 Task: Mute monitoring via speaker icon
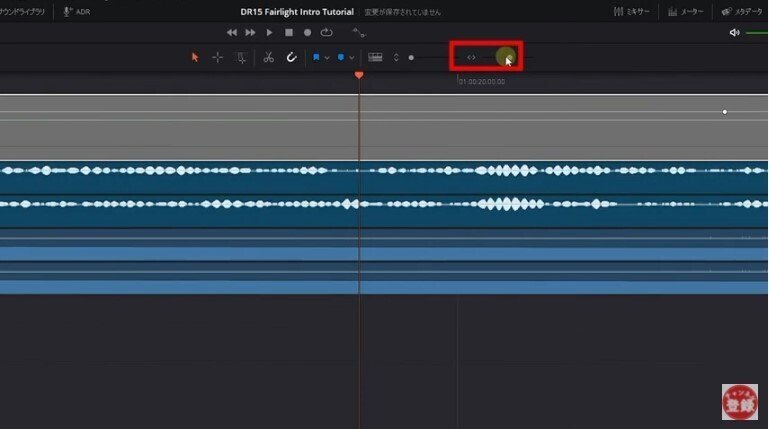point(734,33)
